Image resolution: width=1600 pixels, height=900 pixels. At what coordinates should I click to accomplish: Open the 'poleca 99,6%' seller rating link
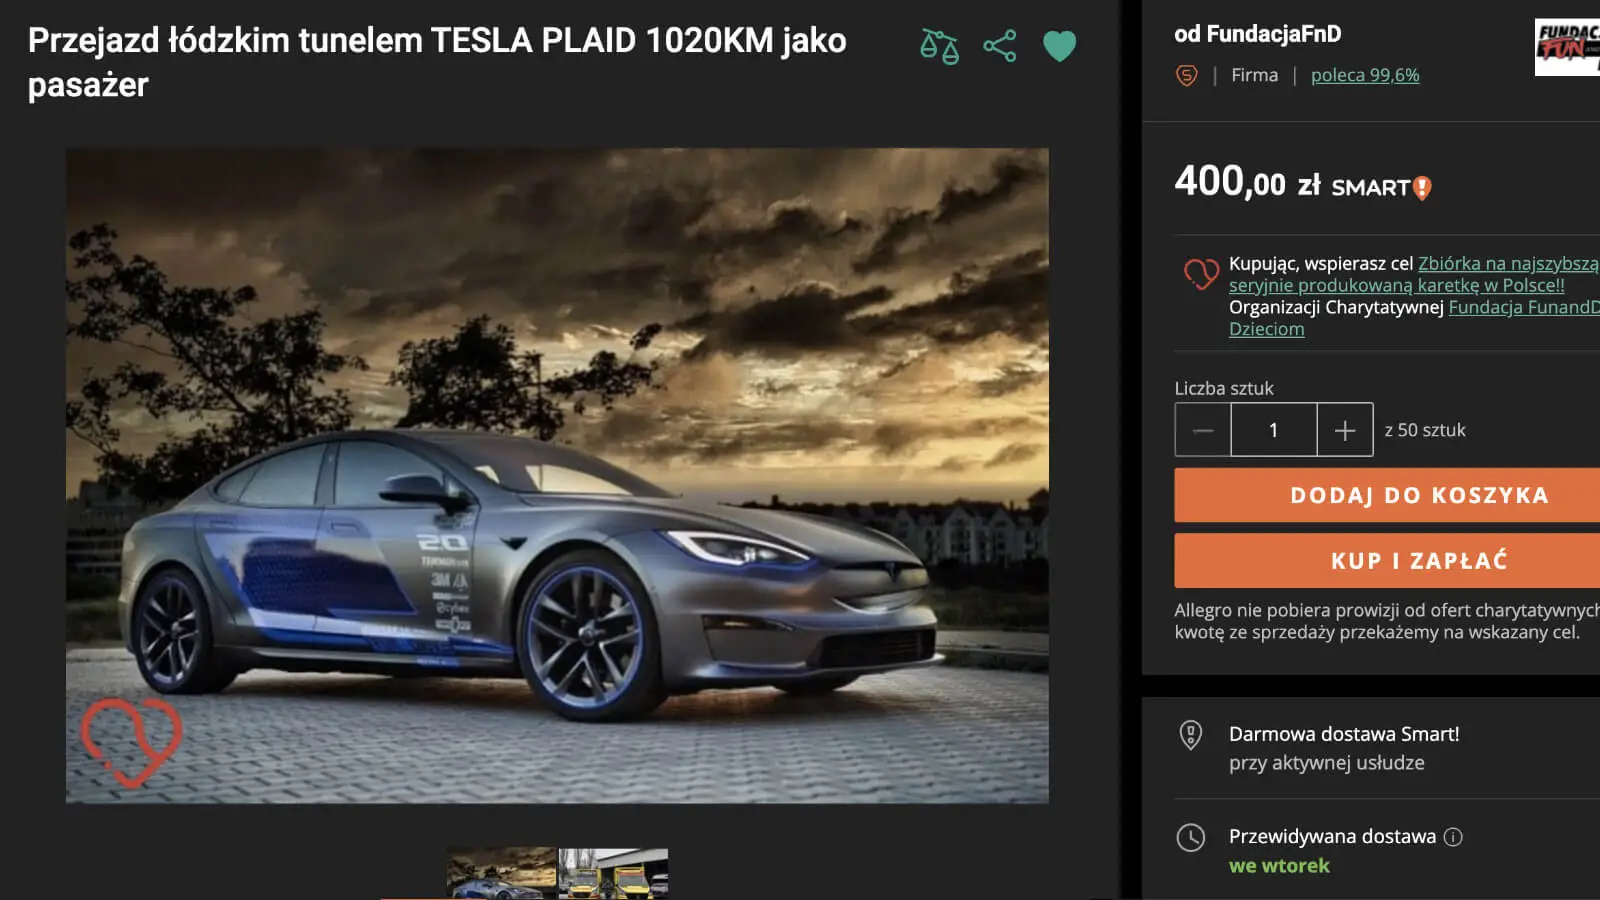[1365, 75]
